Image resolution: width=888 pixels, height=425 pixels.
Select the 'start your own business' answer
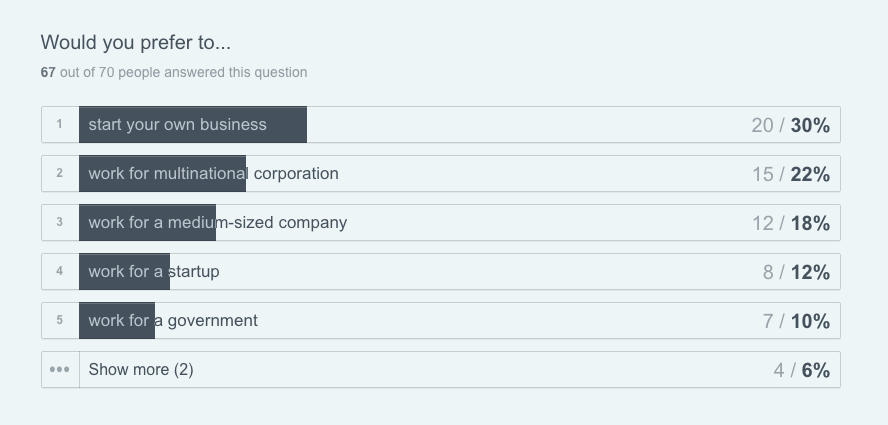pyautogui.click(x=177, y=125)
